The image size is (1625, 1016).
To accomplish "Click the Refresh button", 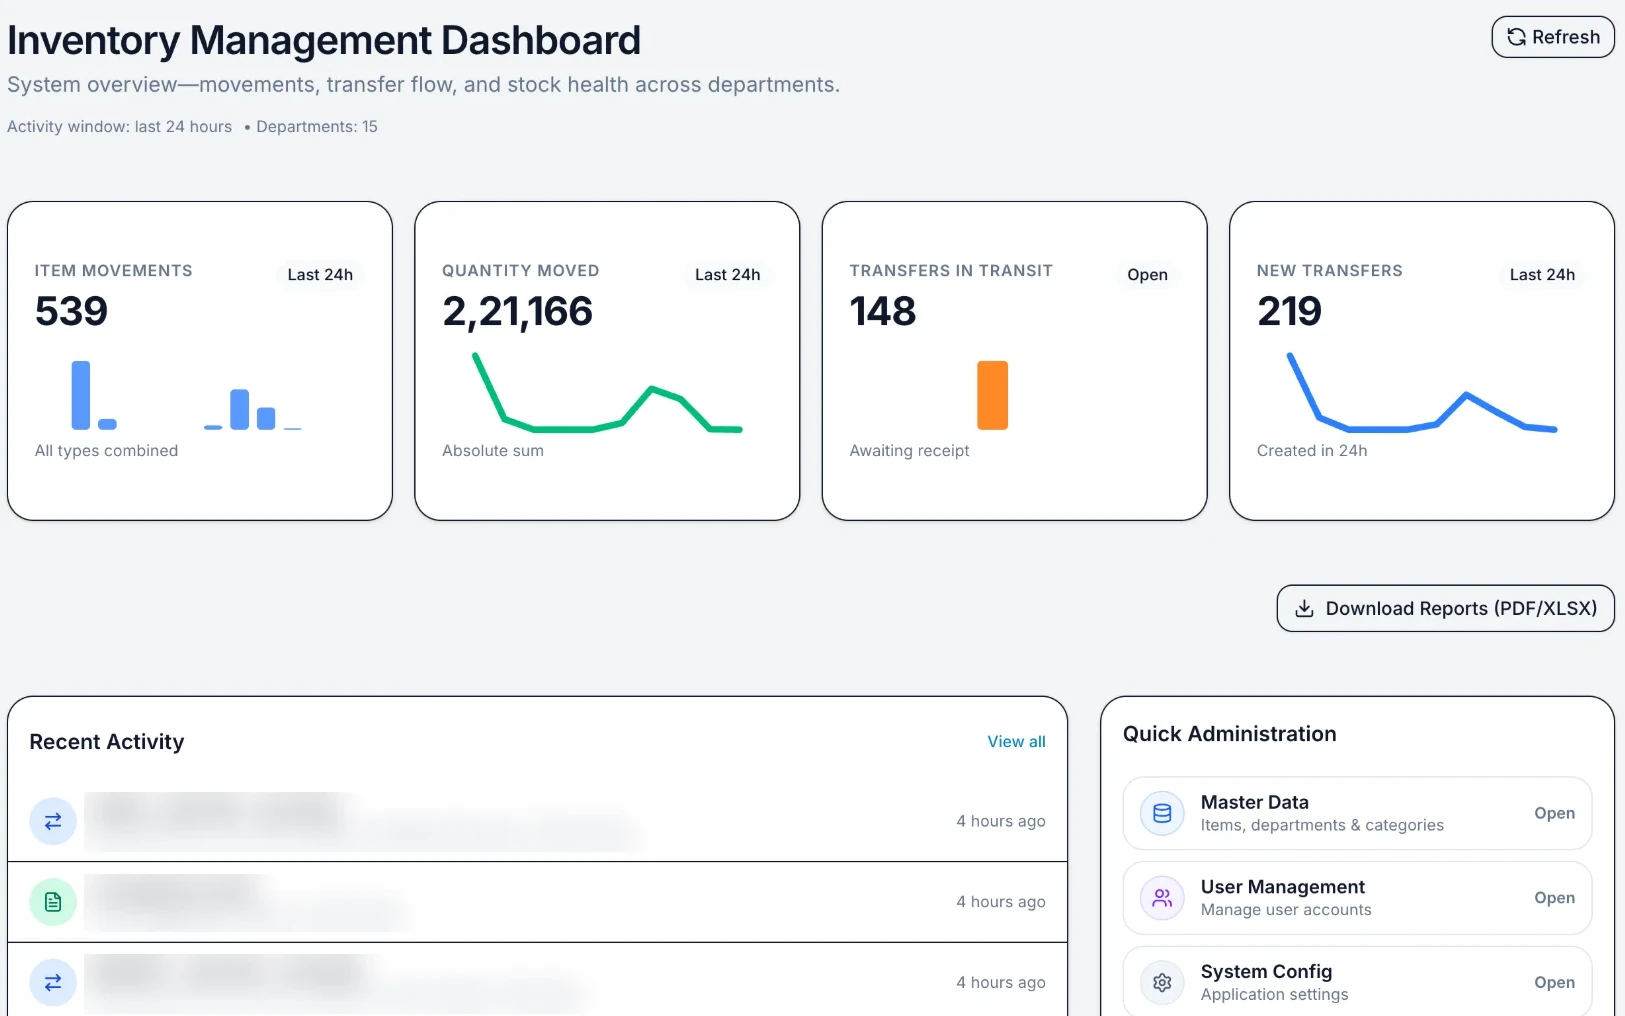I will click(x=1552, y=37).
